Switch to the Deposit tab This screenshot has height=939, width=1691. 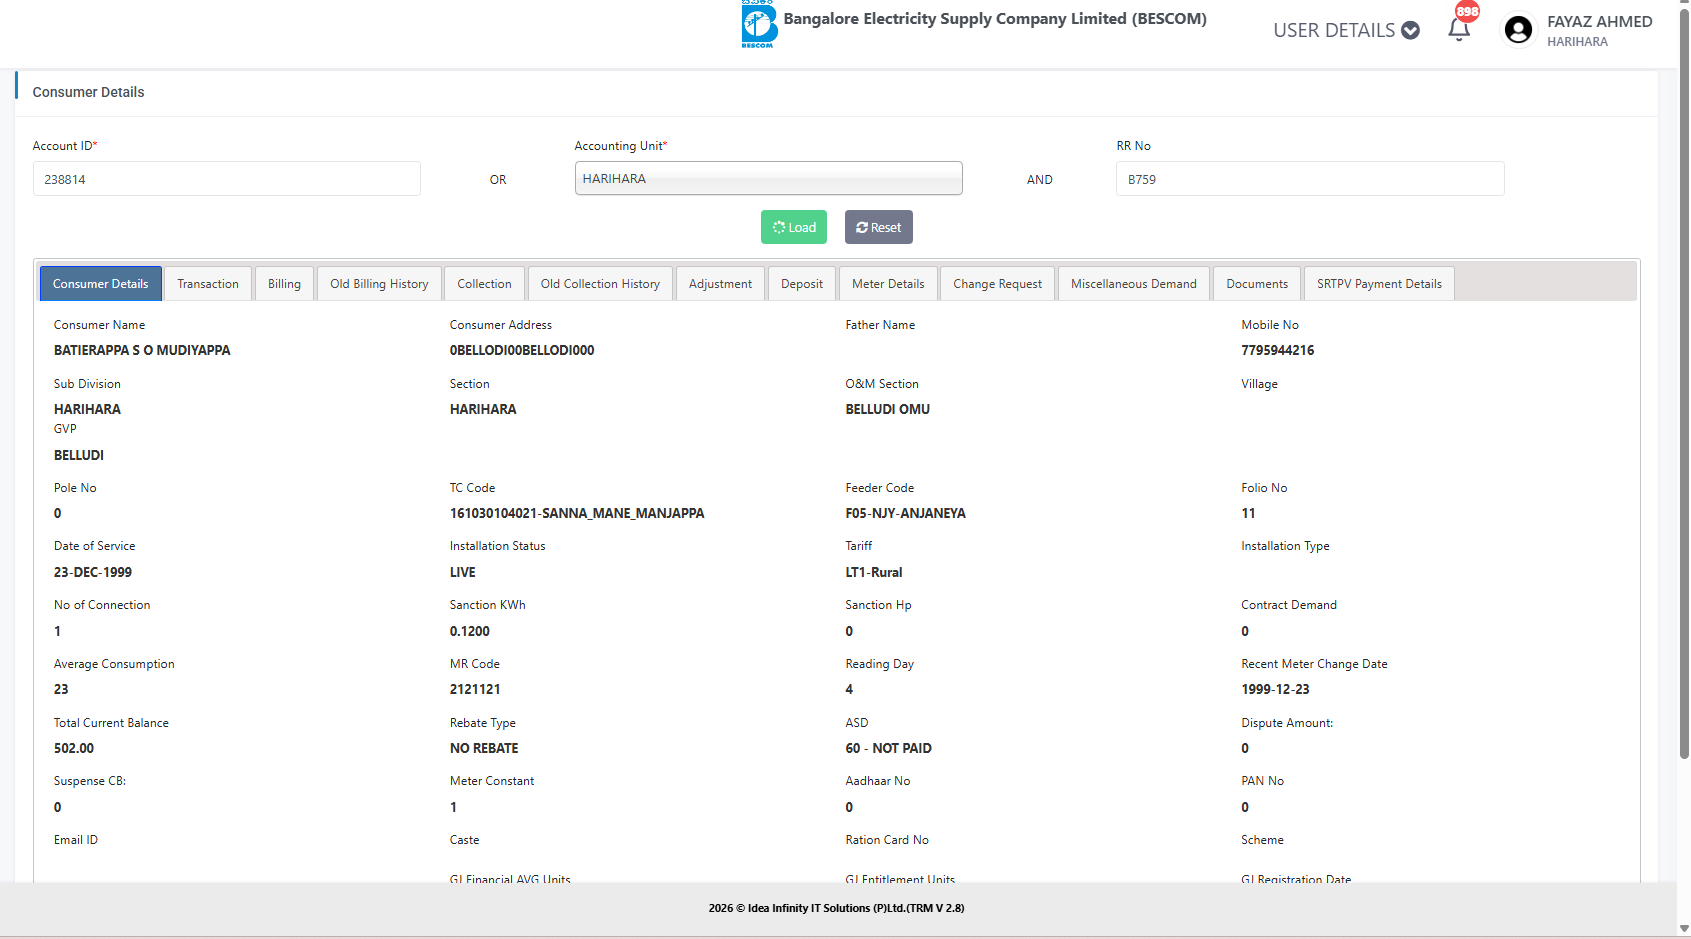click(802, 284)
